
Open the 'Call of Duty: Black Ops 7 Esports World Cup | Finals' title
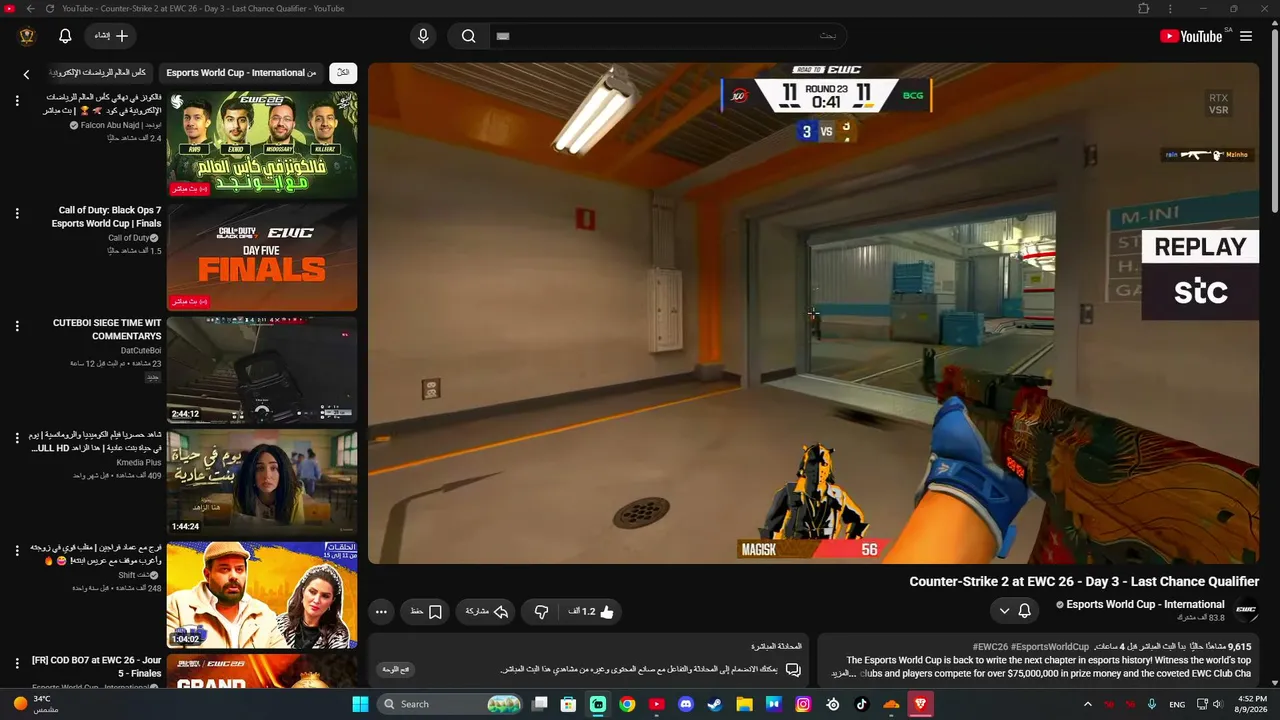(107, 217)
